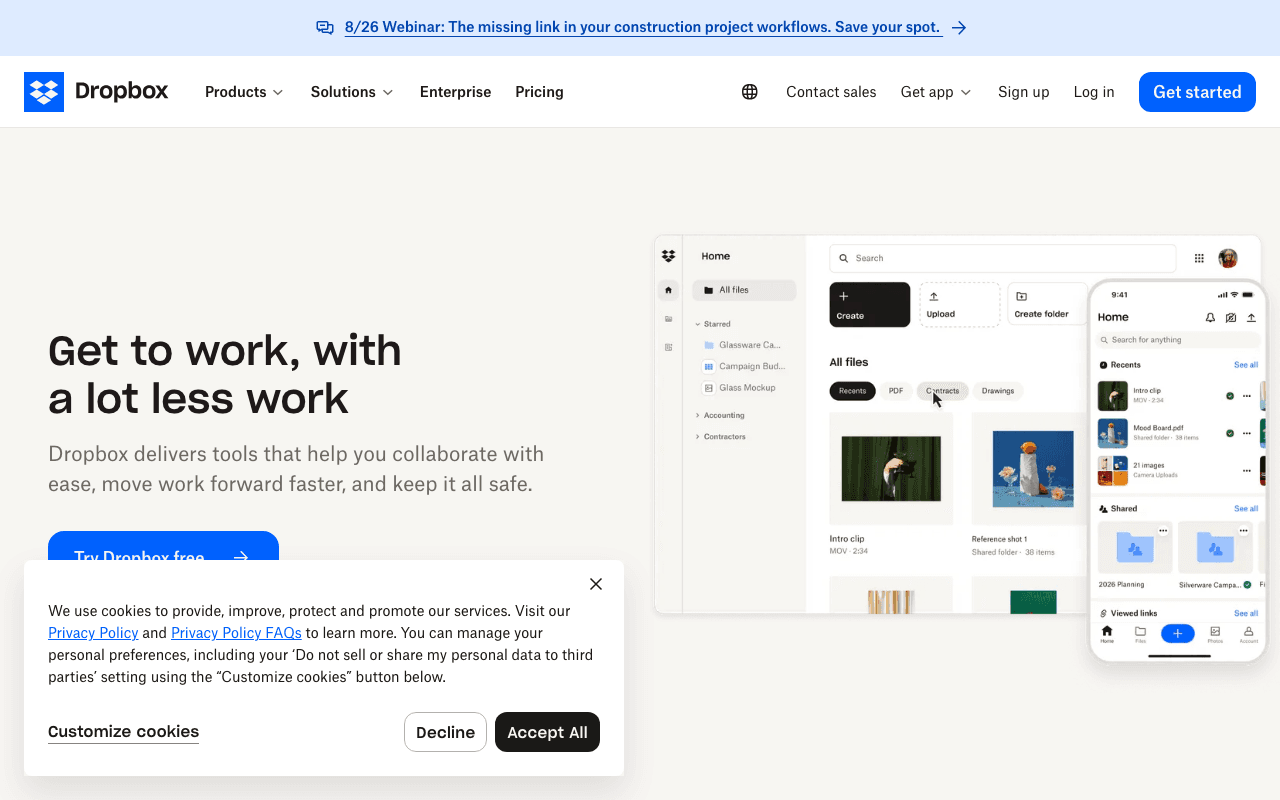
Task: Click the Campaign Bud... spreadsheet icon
Action: [x=709, y=366]
